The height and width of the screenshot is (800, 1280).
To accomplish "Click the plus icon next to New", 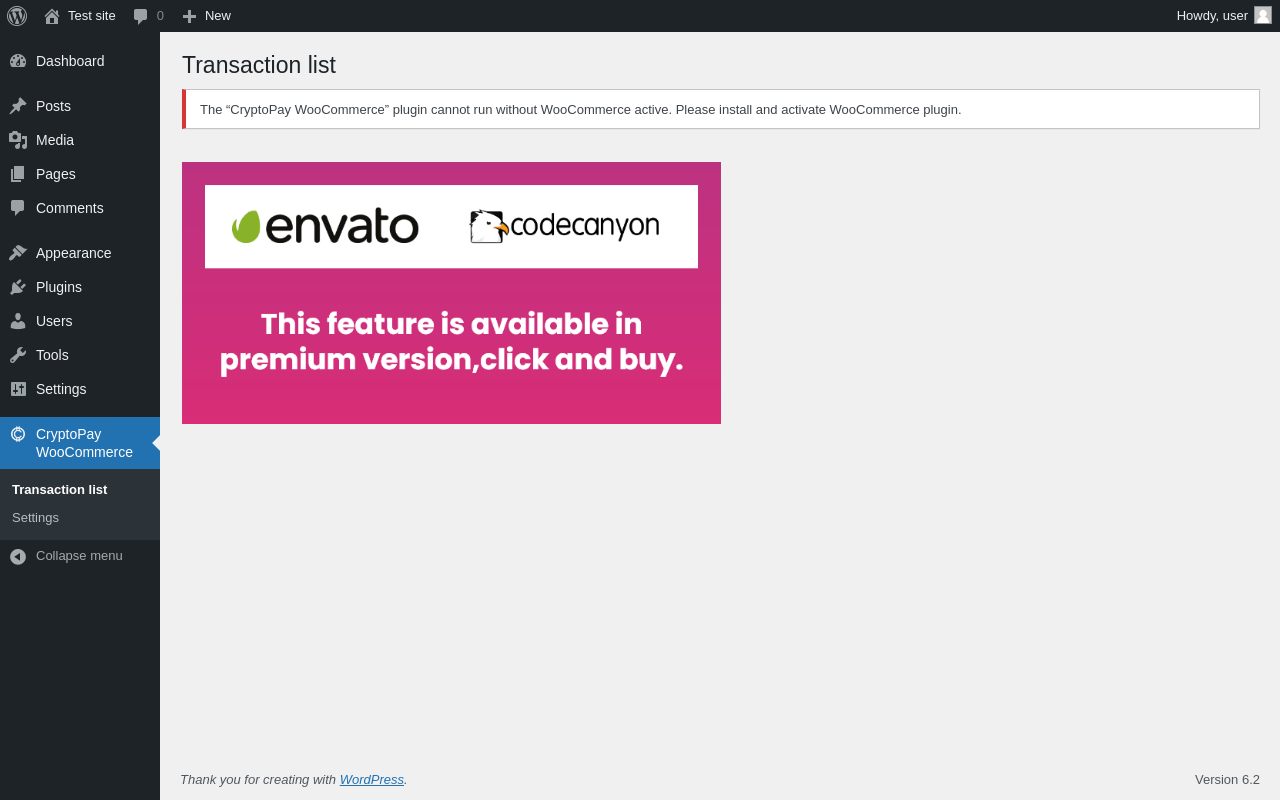I will pyautogui.click(x=189, y=16).
